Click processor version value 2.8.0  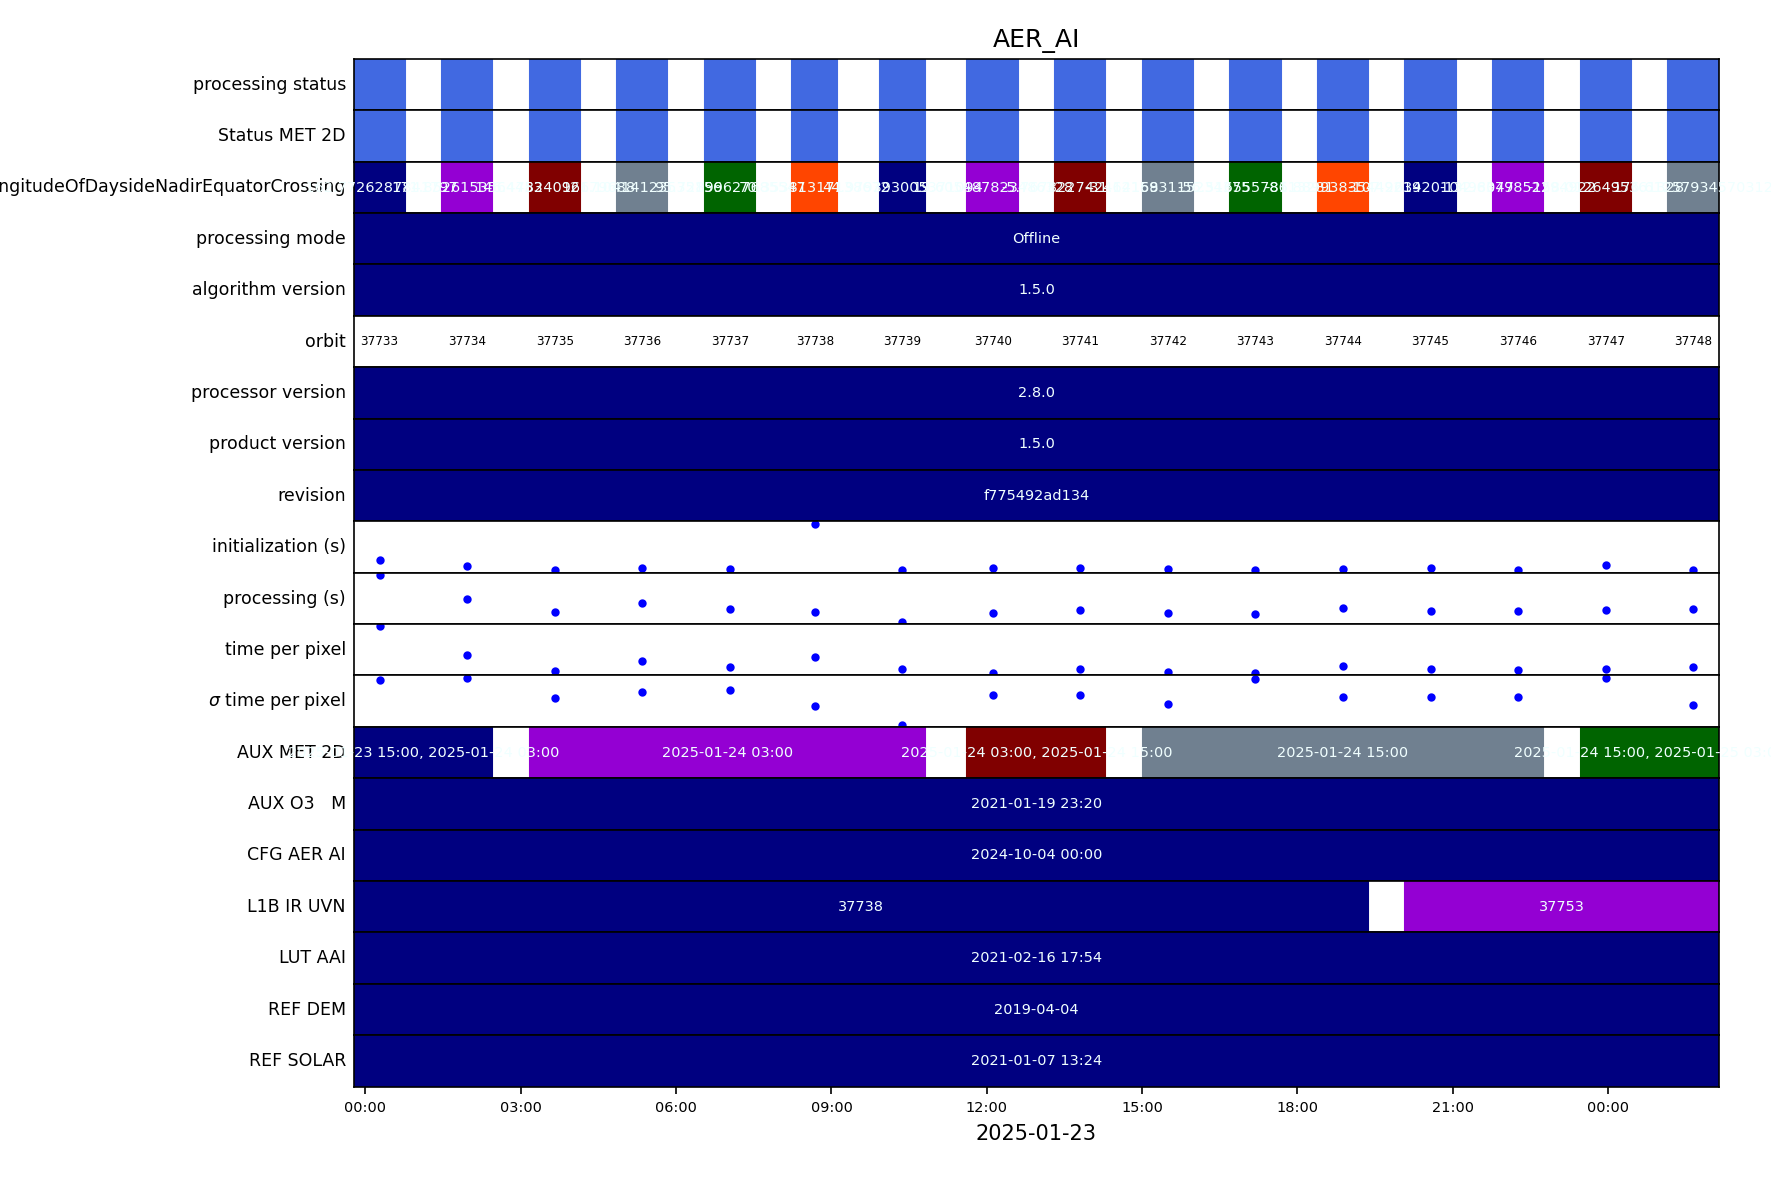(1035, 392)
